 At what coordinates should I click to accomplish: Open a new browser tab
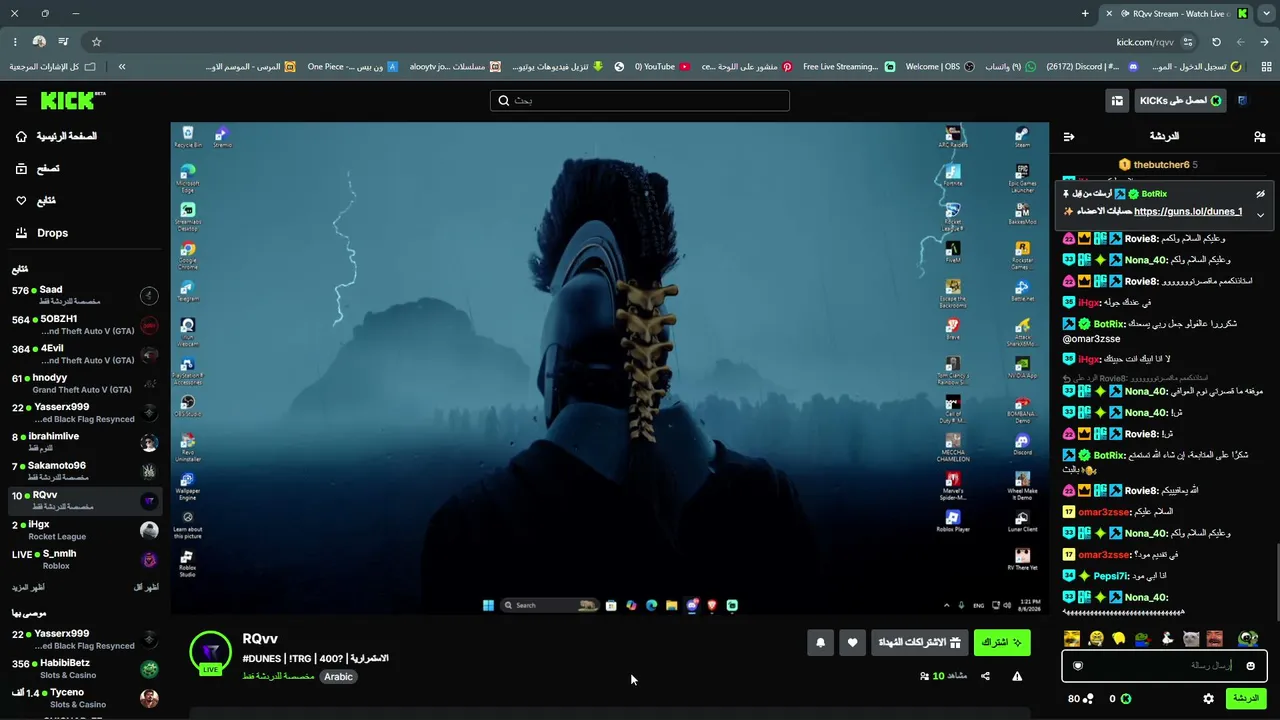point(1085,14)
